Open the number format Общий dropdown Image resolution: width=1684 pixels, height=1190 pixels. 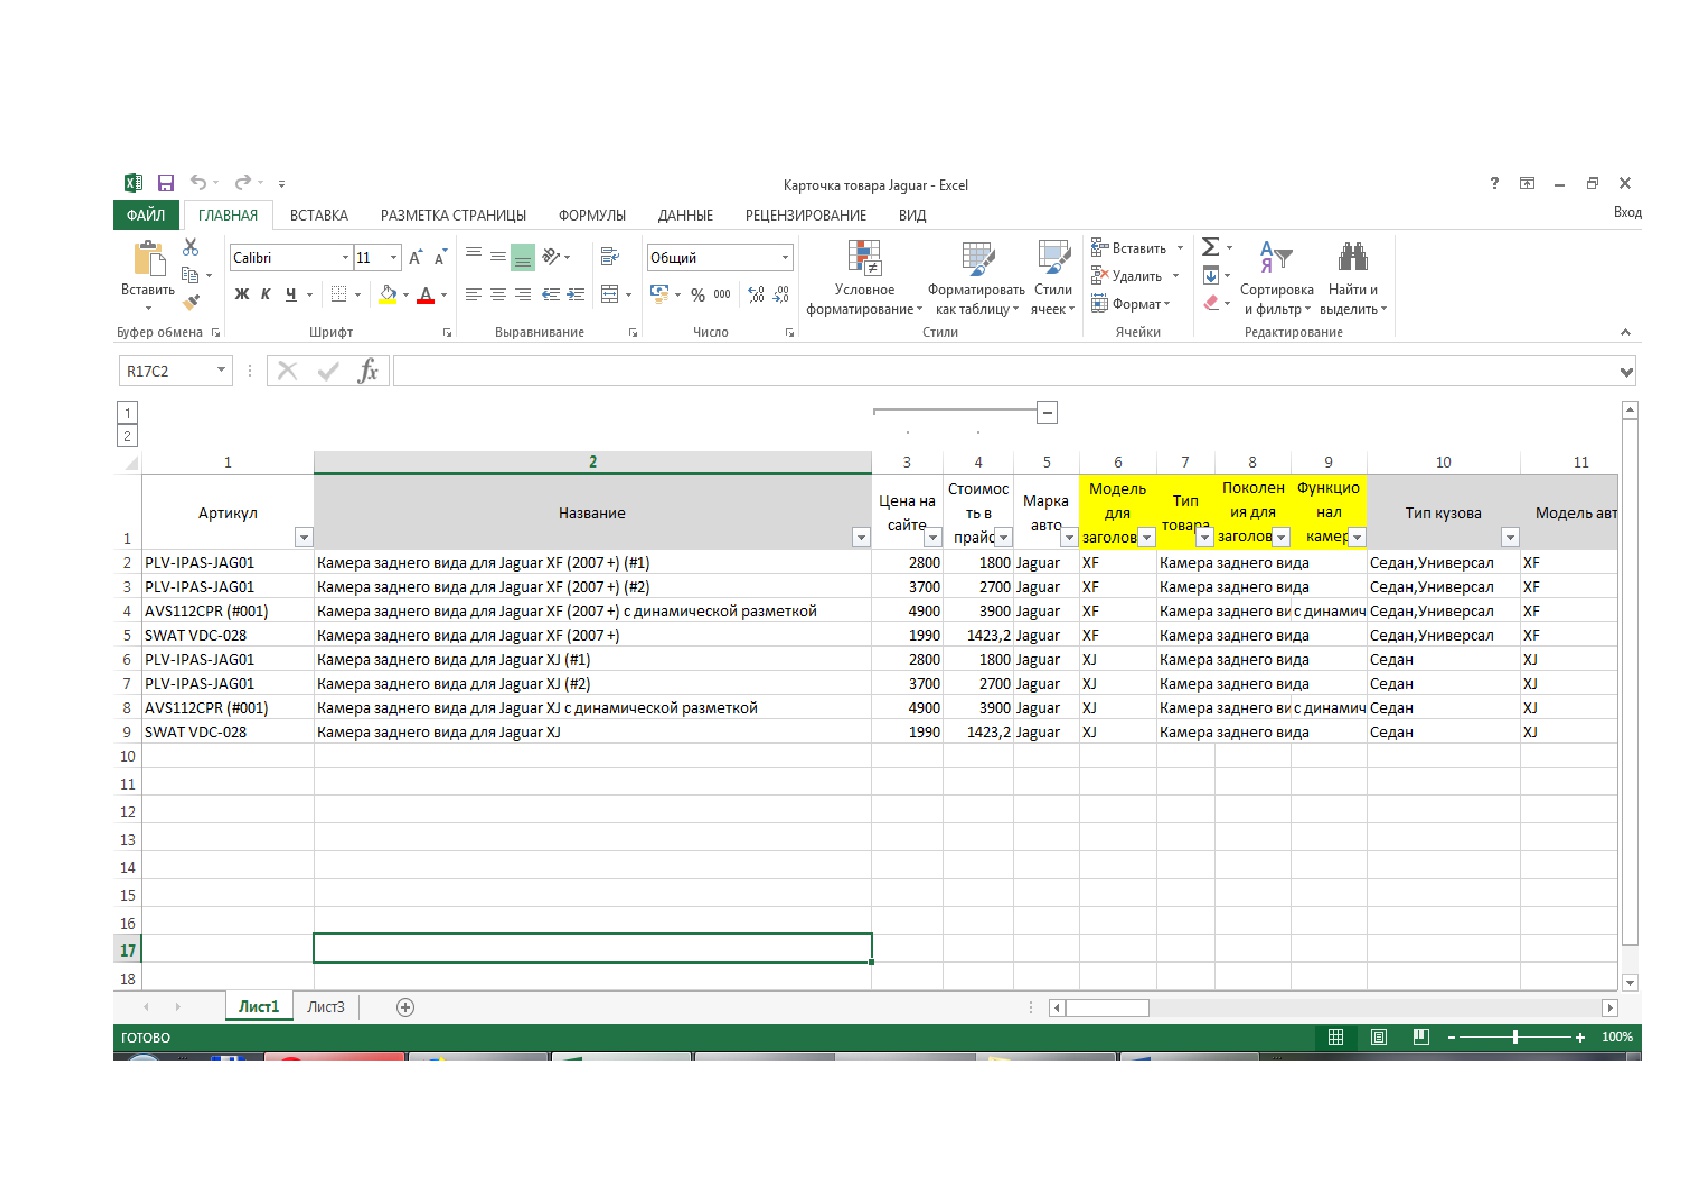point(785,258)
